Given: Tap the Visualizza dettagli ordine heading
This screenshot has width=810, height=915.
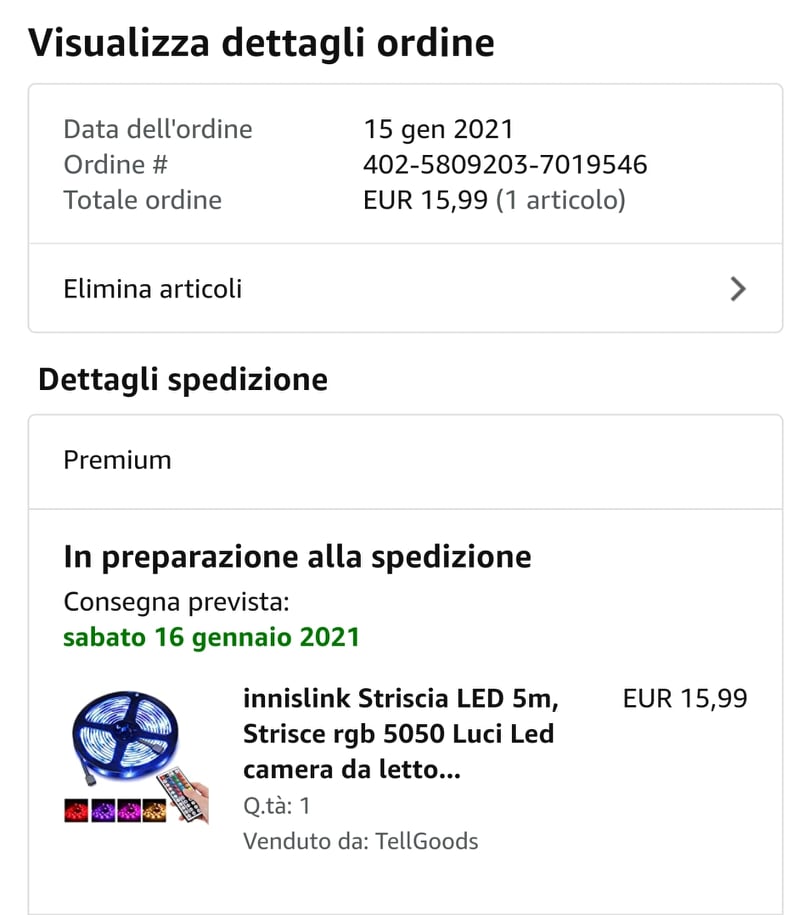Looking at the screenshot, I should (x=261, y=43).
